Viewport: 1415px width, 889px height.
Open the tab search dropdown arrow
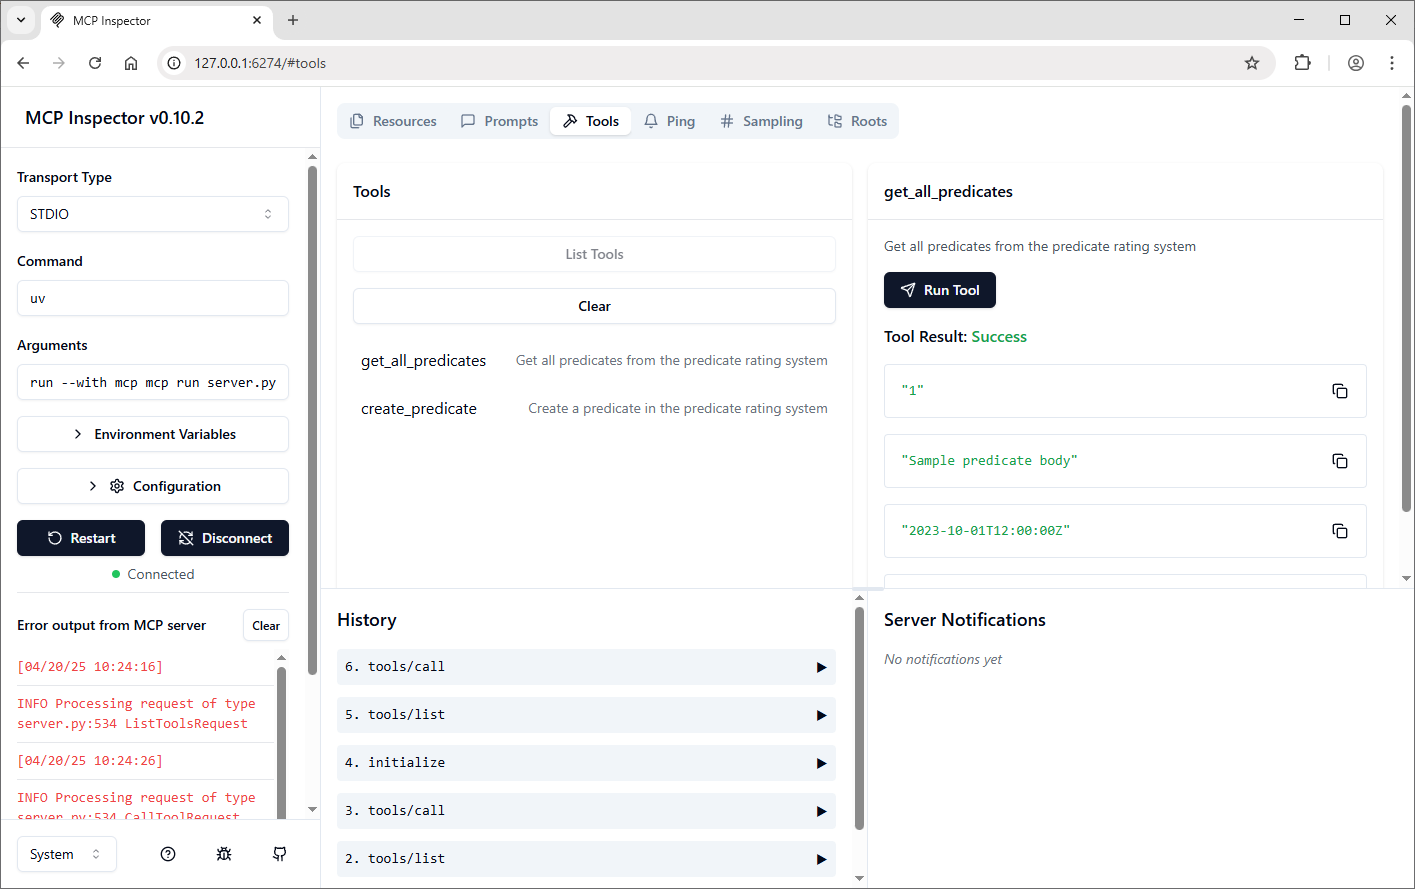pyautogui.click(x=21, y=20)
